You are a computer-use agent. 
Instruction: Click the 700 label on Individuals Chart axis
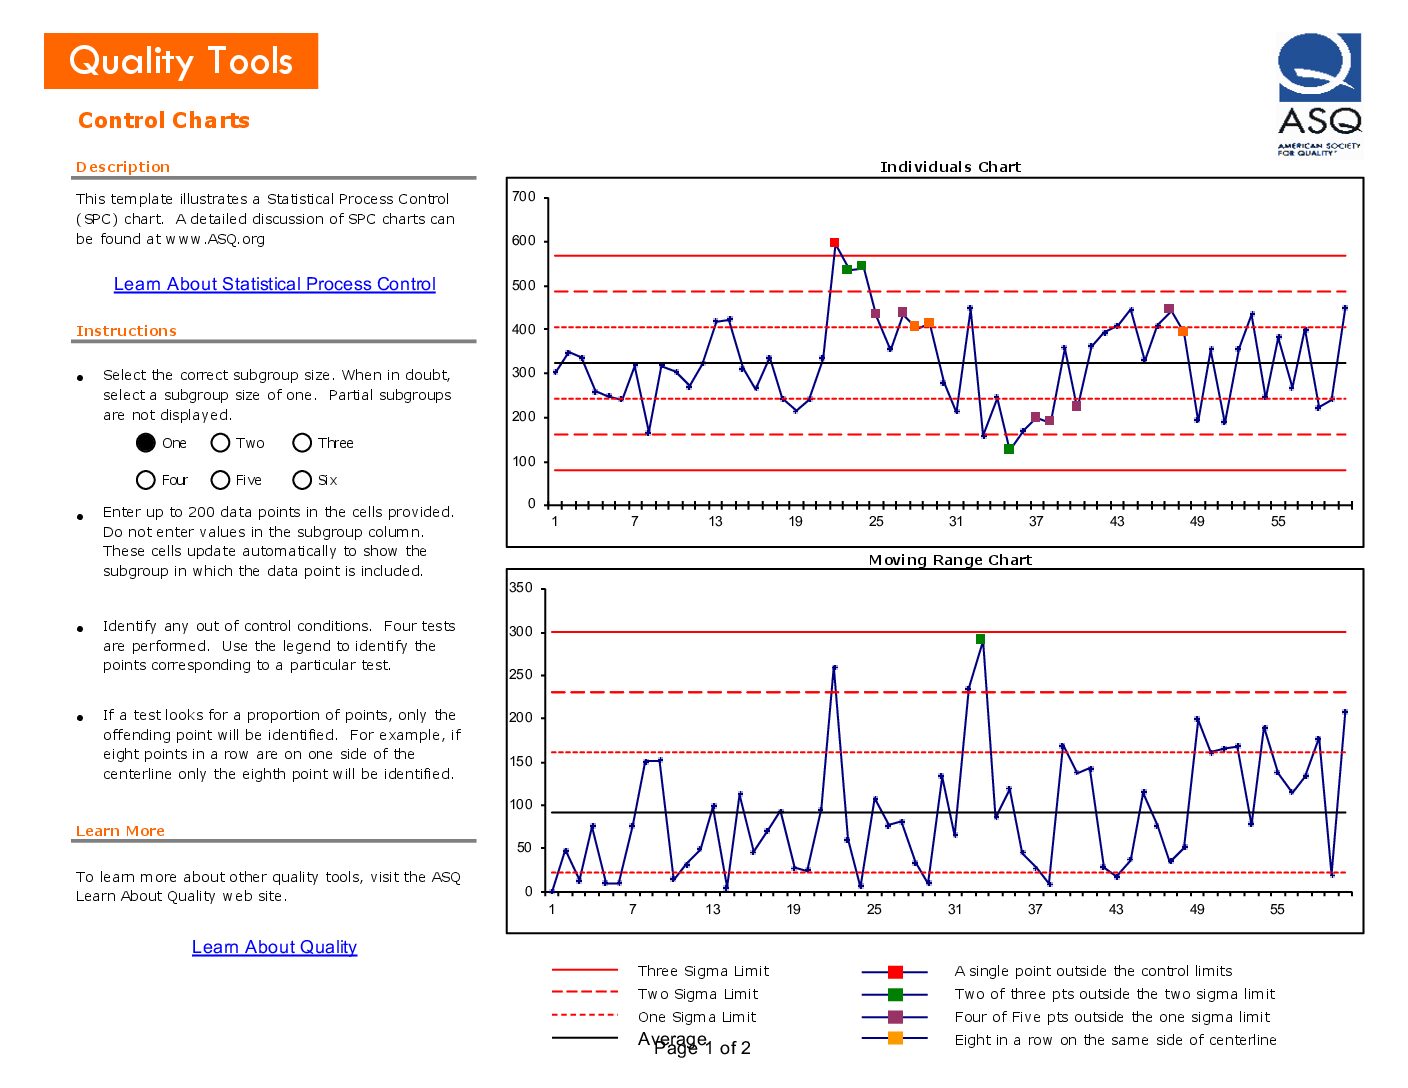pyautogui.click(x=524, y=197)
